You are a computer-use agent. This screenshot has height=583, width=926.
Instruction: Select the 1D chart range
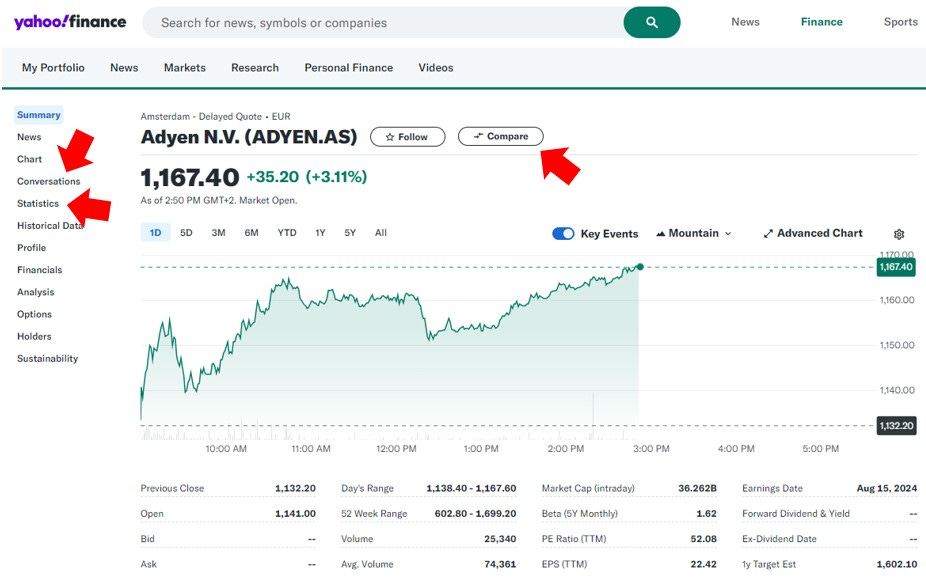pyautogui.click(x=155, y=233)
